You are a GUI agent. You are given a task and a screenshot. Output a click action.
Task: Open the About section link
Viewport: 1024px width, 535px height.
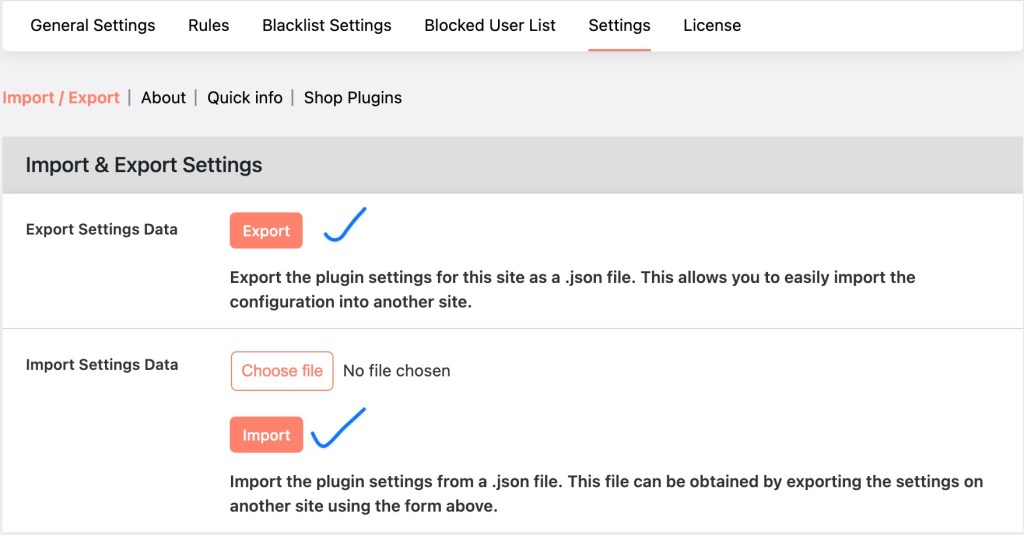(163, 97)
